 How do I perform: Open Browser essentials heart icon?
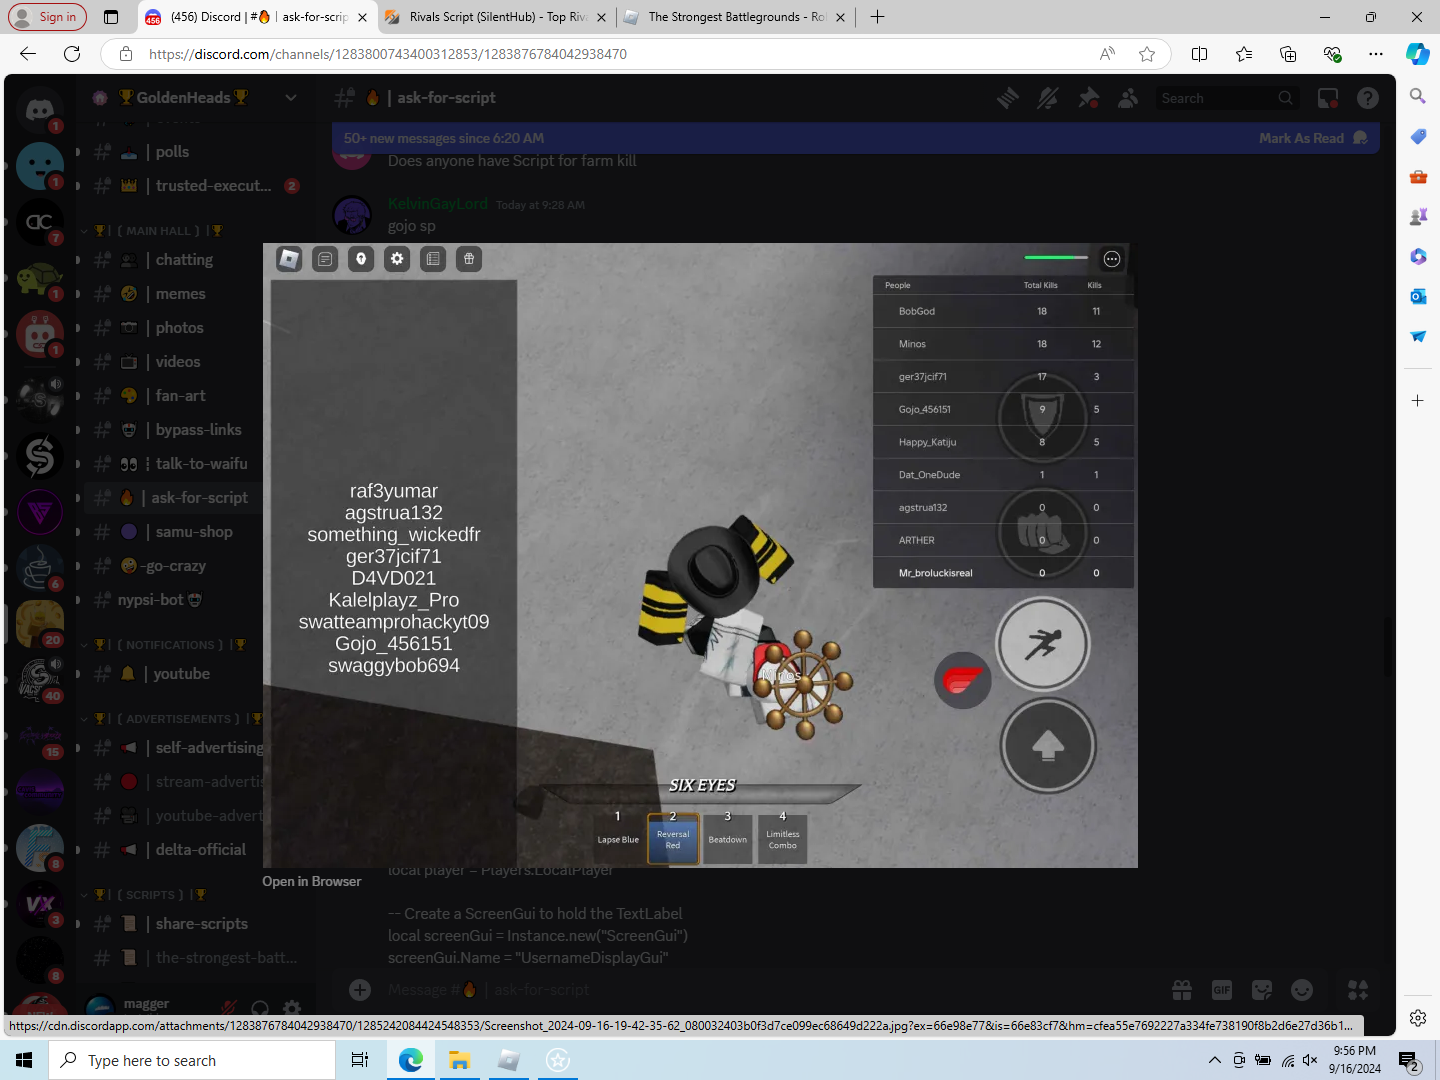click(1332, 54)
